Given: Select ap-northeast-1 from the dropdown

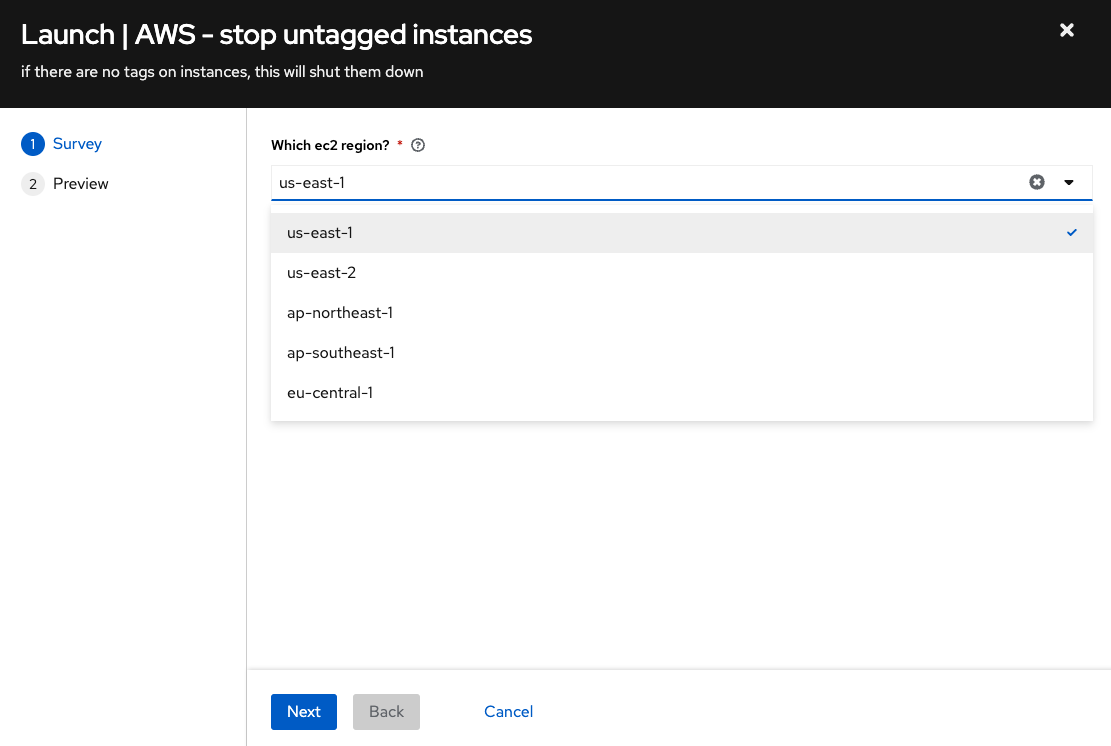Looking at the screenshot, I should 340,312.
